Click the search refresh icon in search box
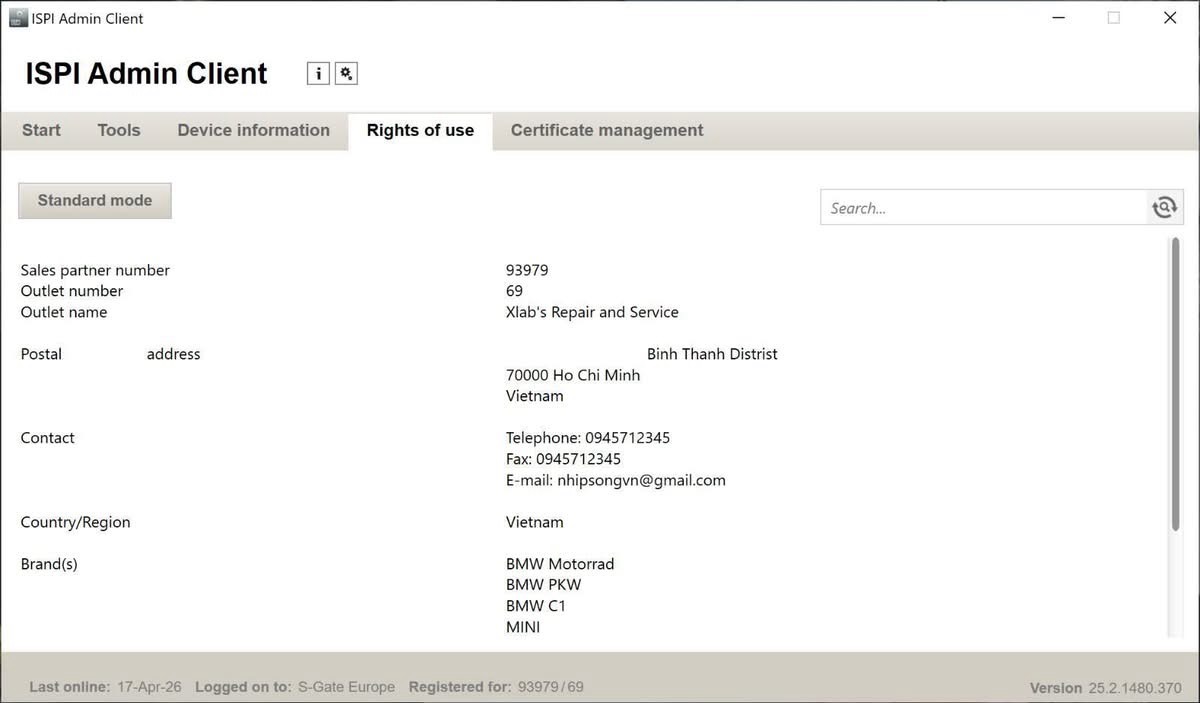The image size is (1200, 703). coord(1164,206)
